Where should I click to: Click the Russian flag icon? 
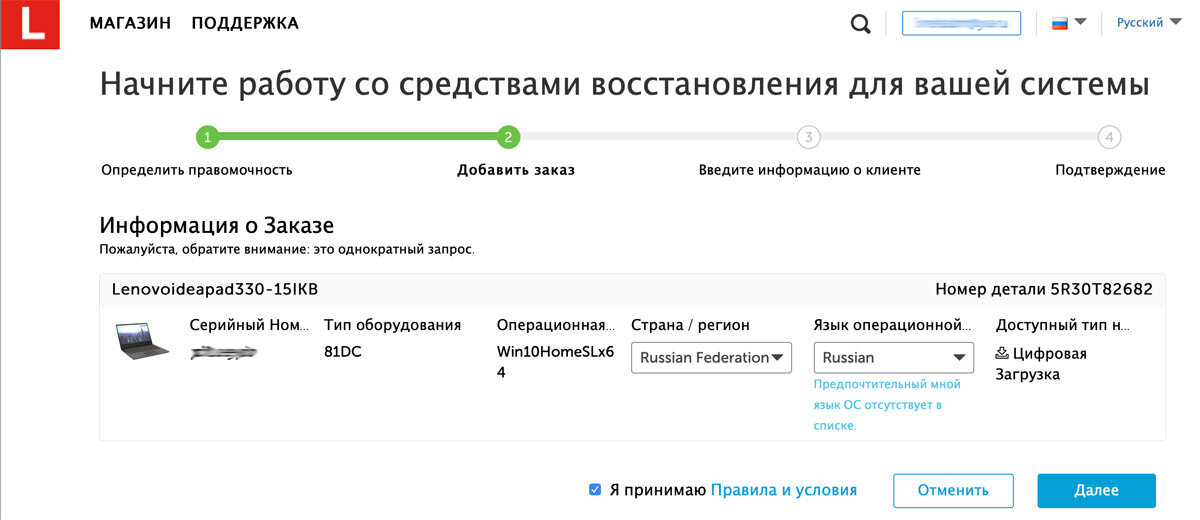click(1060, 22)
